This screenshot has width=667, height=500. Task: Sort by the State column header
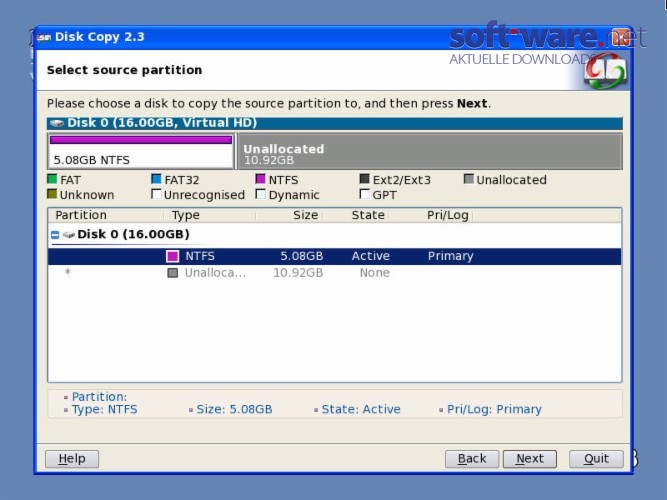coord(356,215)
